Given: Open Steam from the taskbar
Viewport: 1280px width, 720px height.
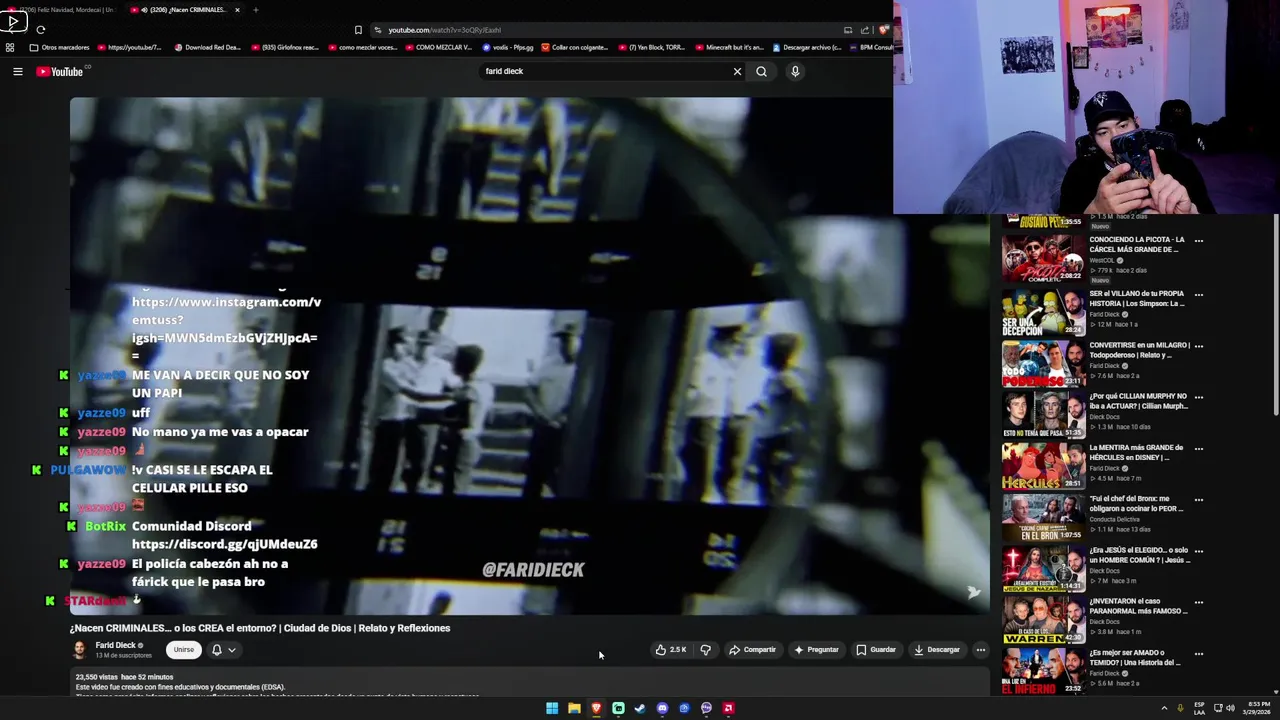Looking at the screenshot, I should [640, 708].
